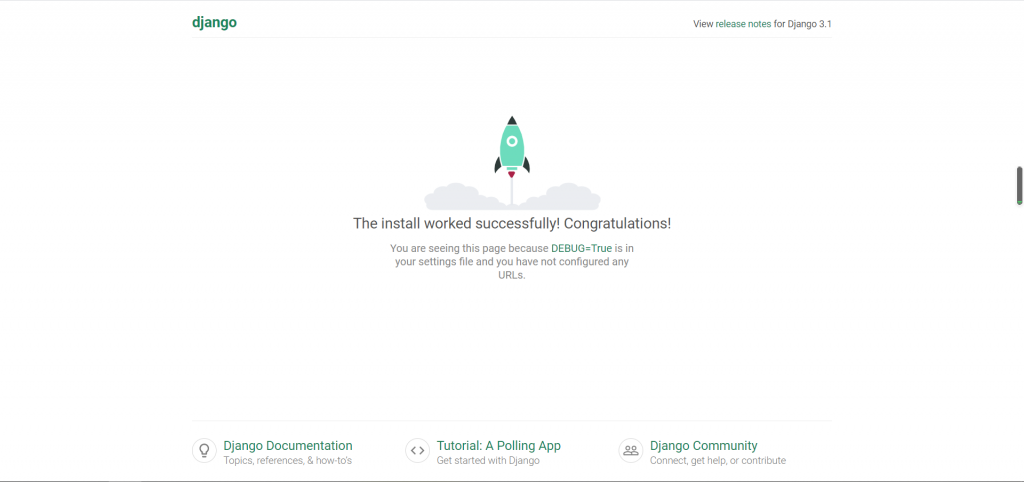Click the "Topics, references, & how-to's" subtitle
The height and width of the screenshot is (482, 1024).
[x=287, y=461]
